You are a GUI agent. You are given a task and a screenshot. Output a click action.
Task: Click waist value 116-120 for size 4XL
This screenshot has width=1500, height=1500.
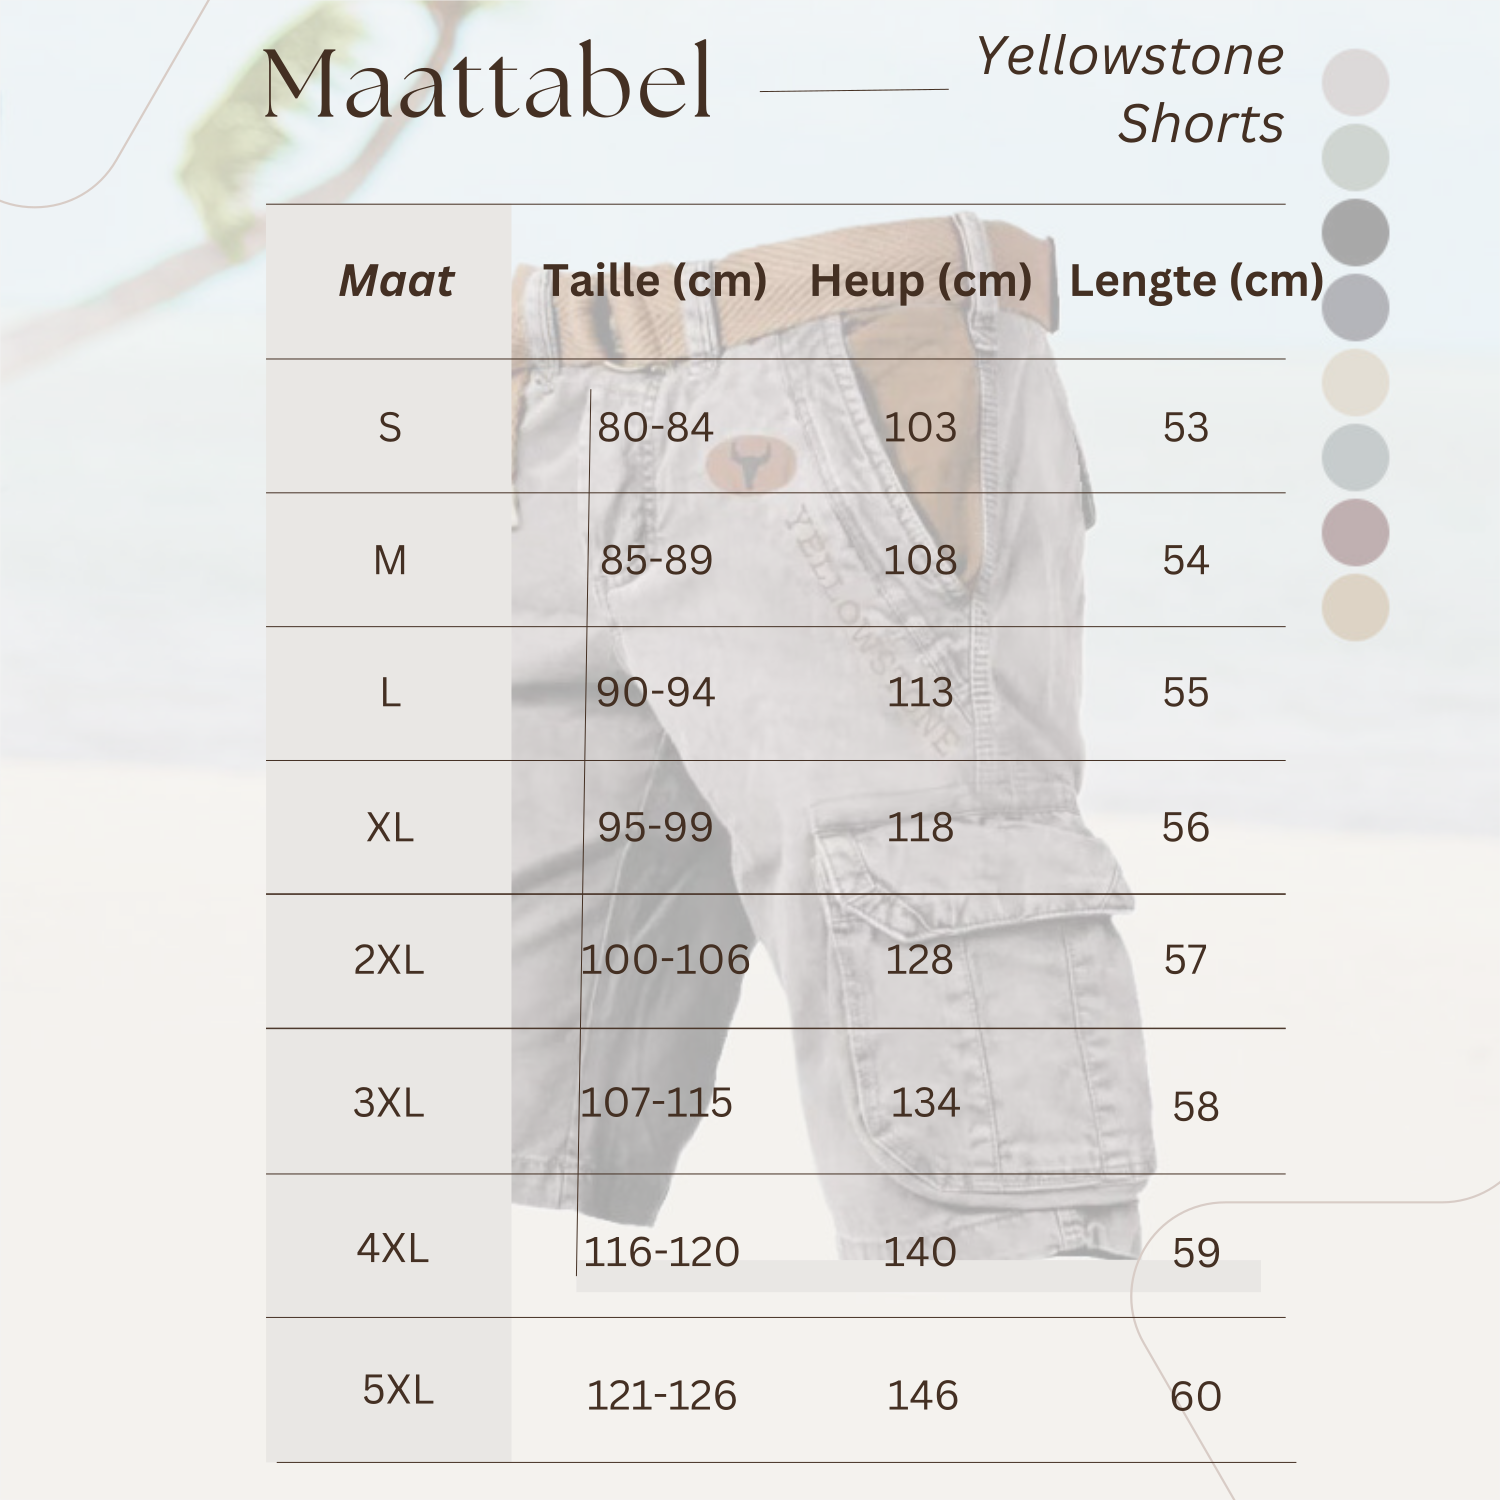[x=661, y=1252]
